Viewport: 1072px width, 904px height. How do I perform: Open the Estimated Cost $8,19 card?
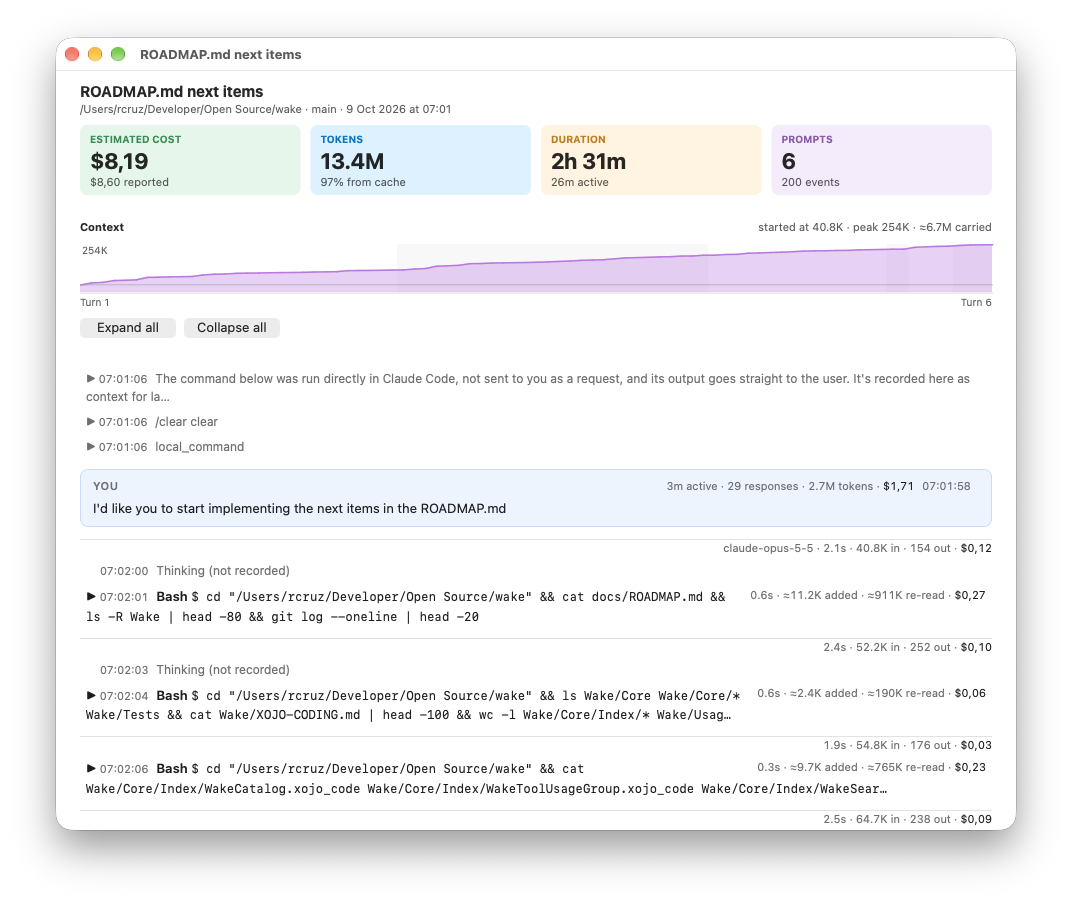[x=190, y=160]
